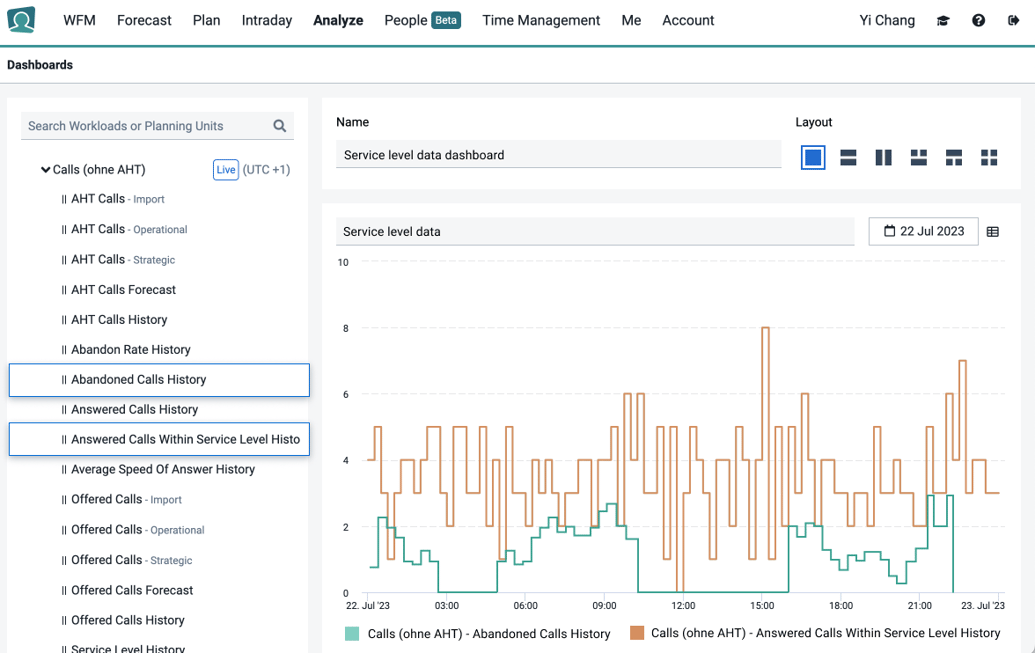Open the Time Management menu
This screenshot has width=1035, height=653.
pyautogui.click(x=541, y=20)
